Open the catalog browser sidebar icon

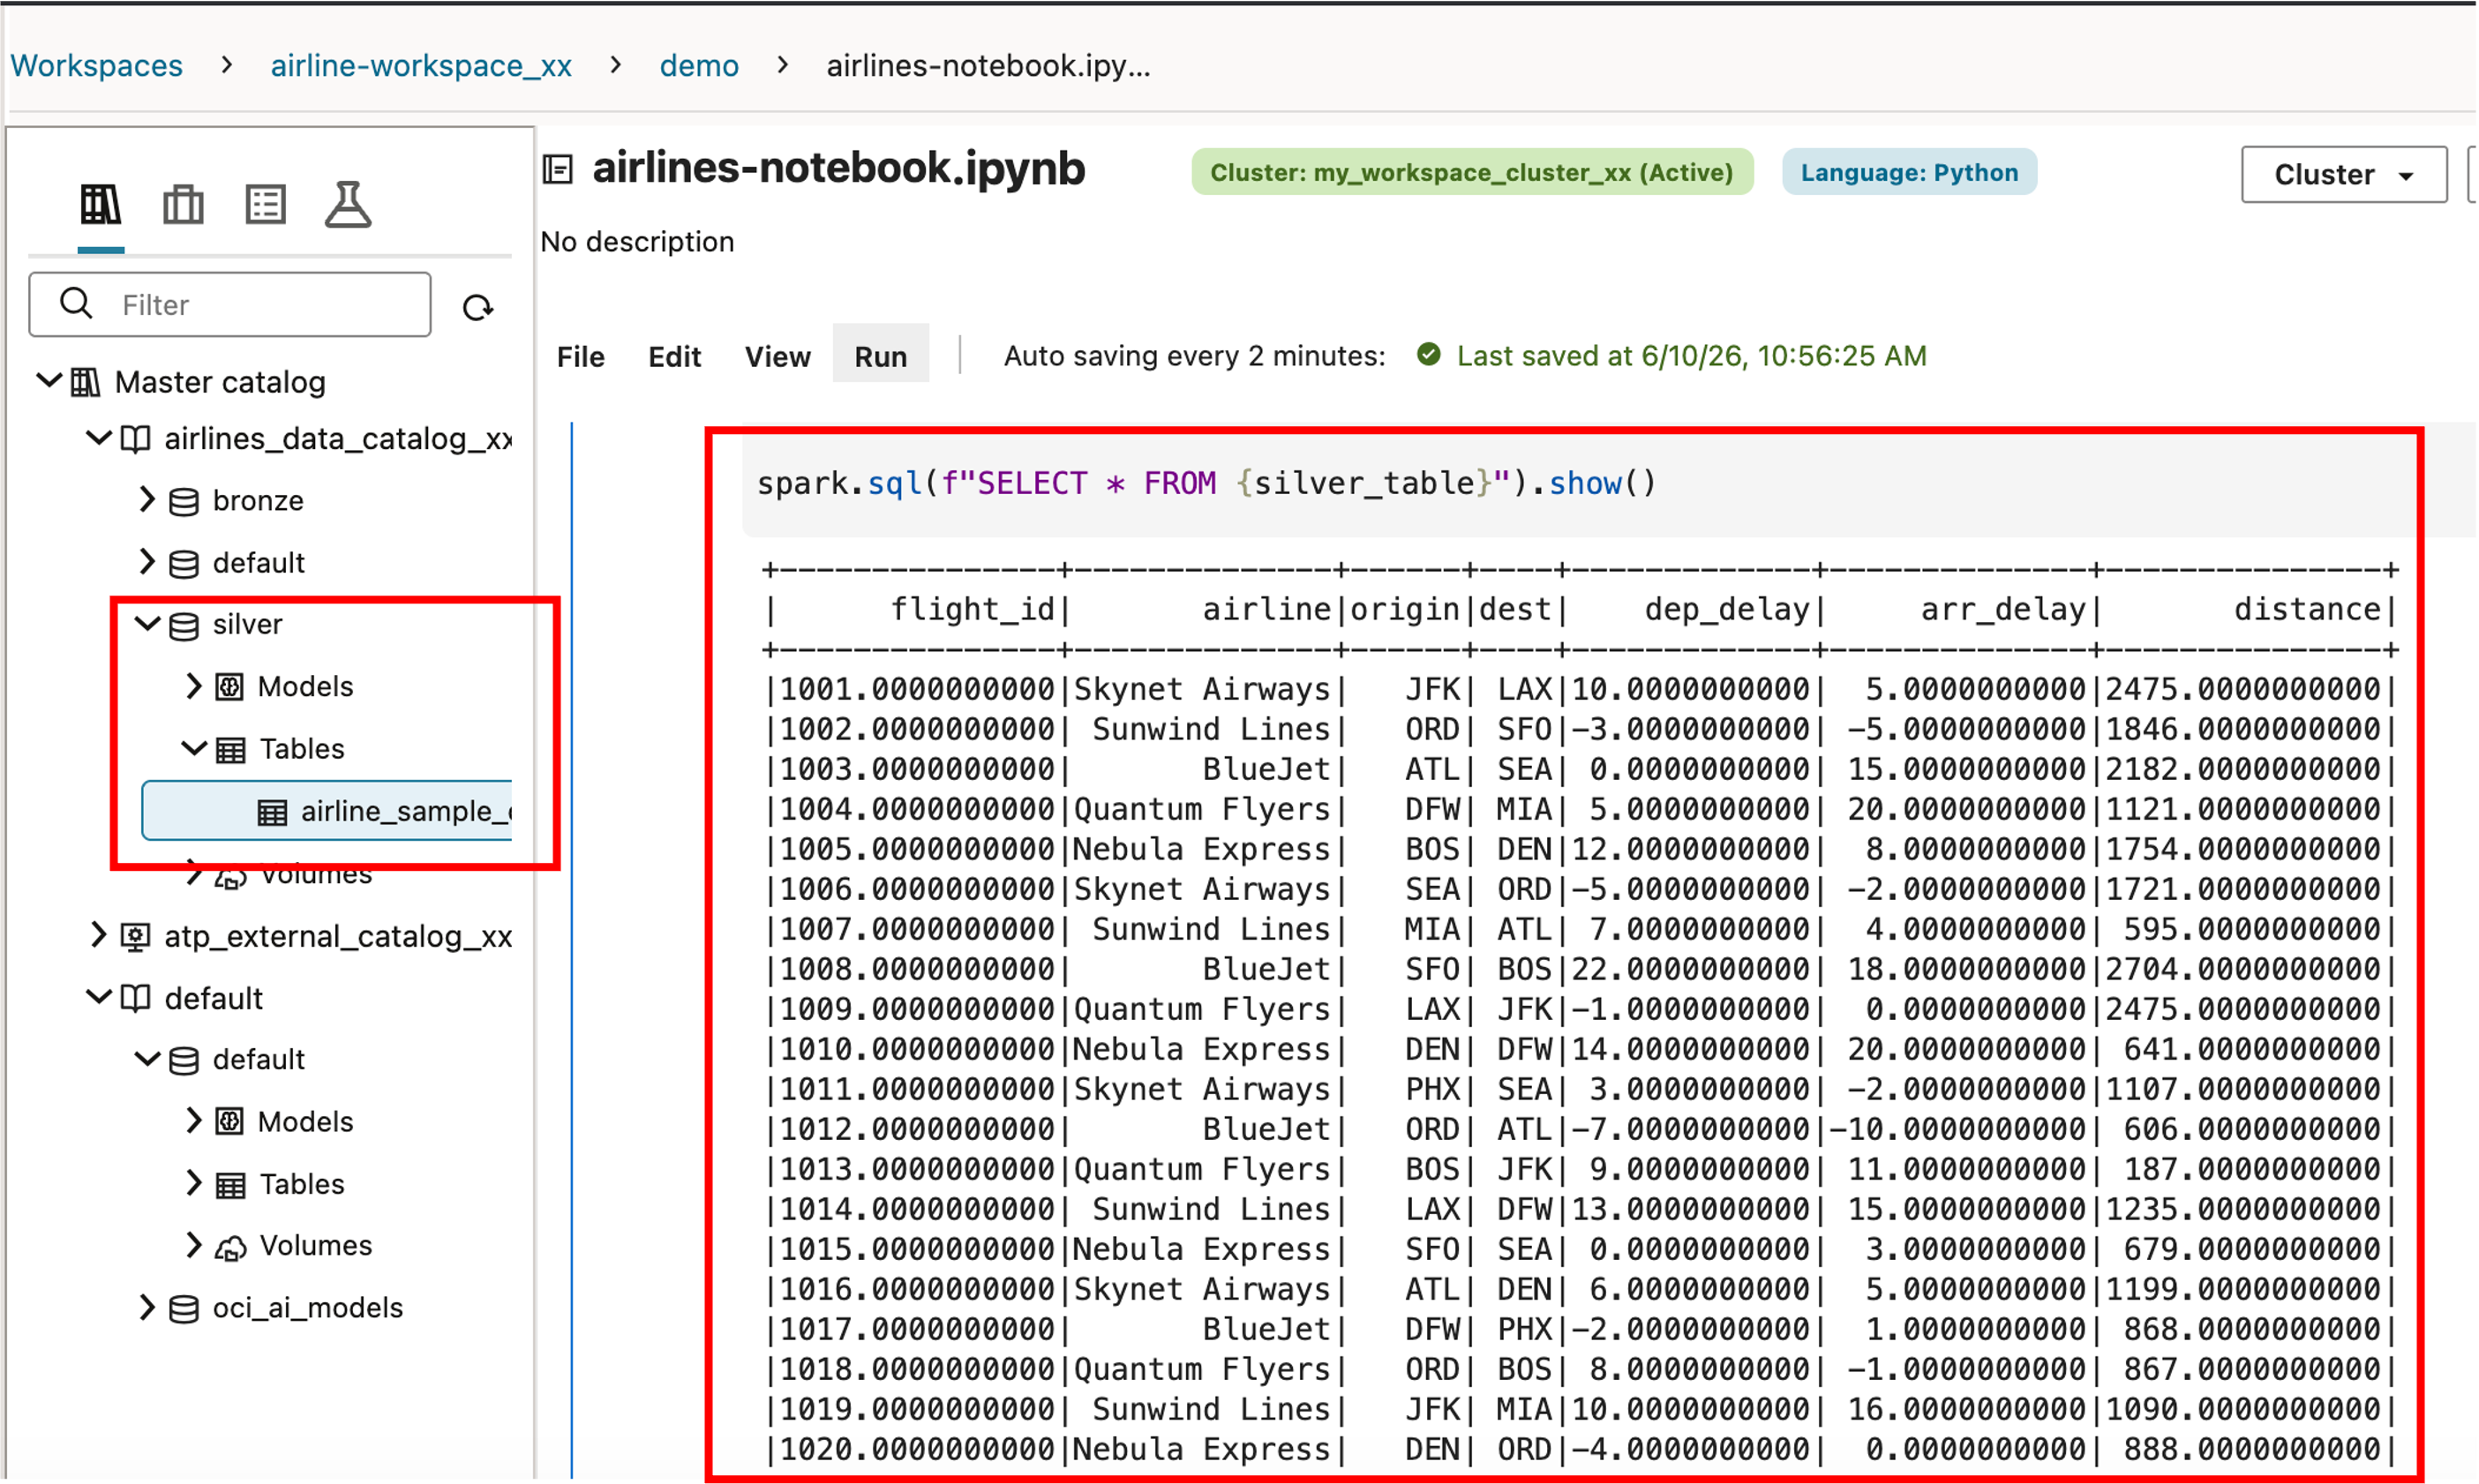point(100,205)
